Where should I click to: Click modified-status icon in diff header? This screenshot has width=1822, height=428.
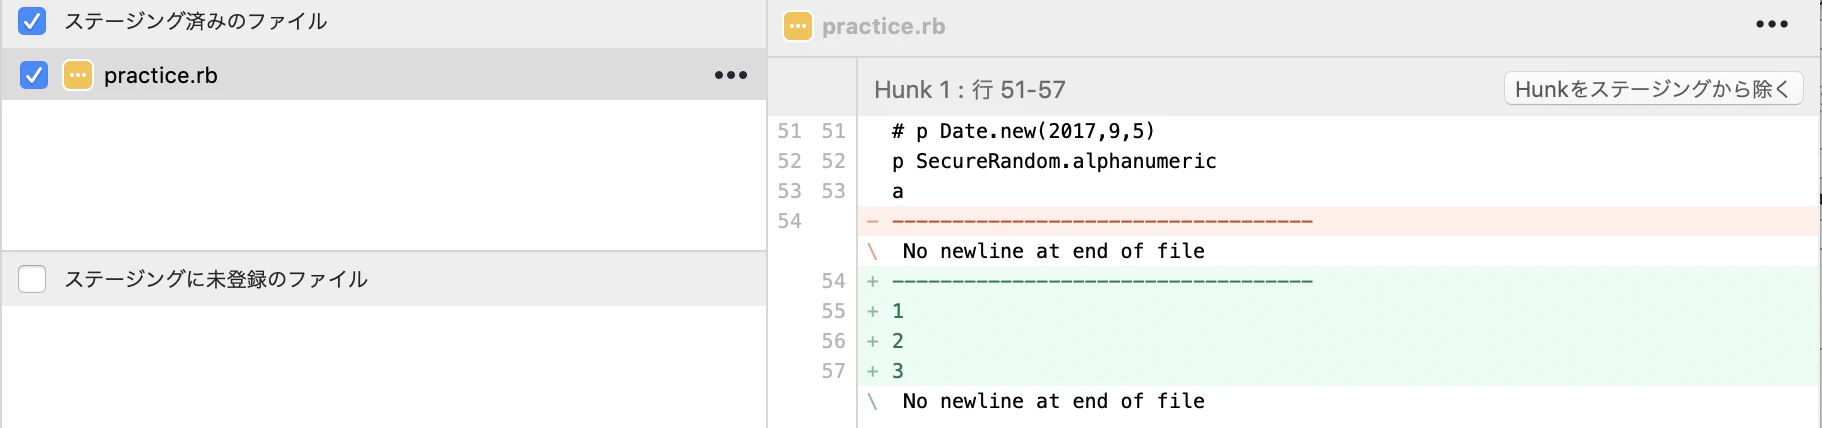[798, 26]
